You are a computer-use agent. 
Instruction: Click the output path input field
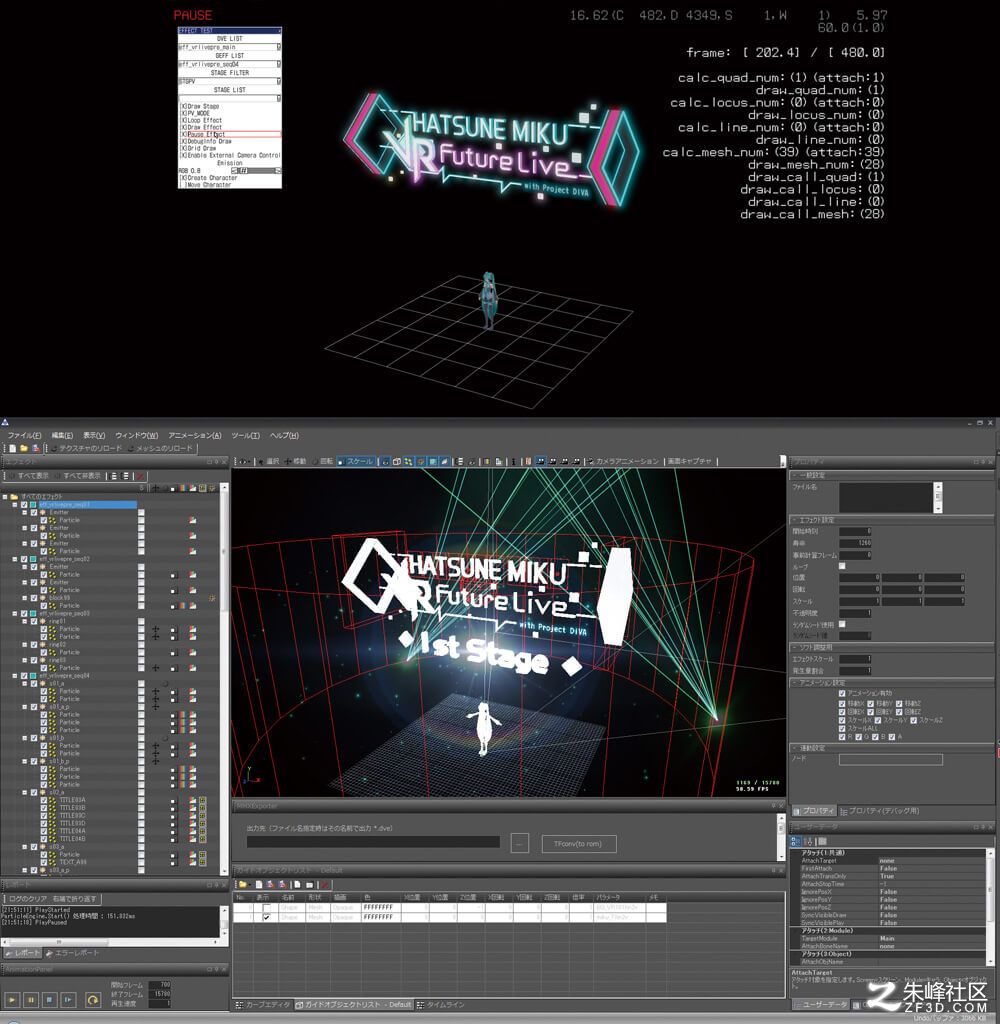pos(373,842)
